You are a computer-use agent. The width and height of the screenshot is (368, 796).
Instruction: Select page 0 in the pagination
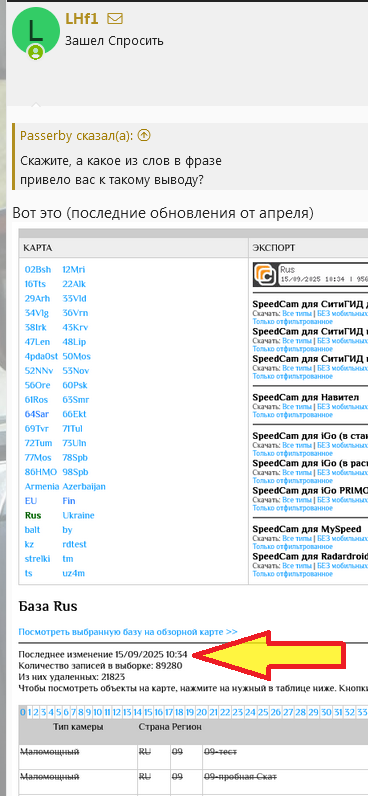(x=22, y=712)
